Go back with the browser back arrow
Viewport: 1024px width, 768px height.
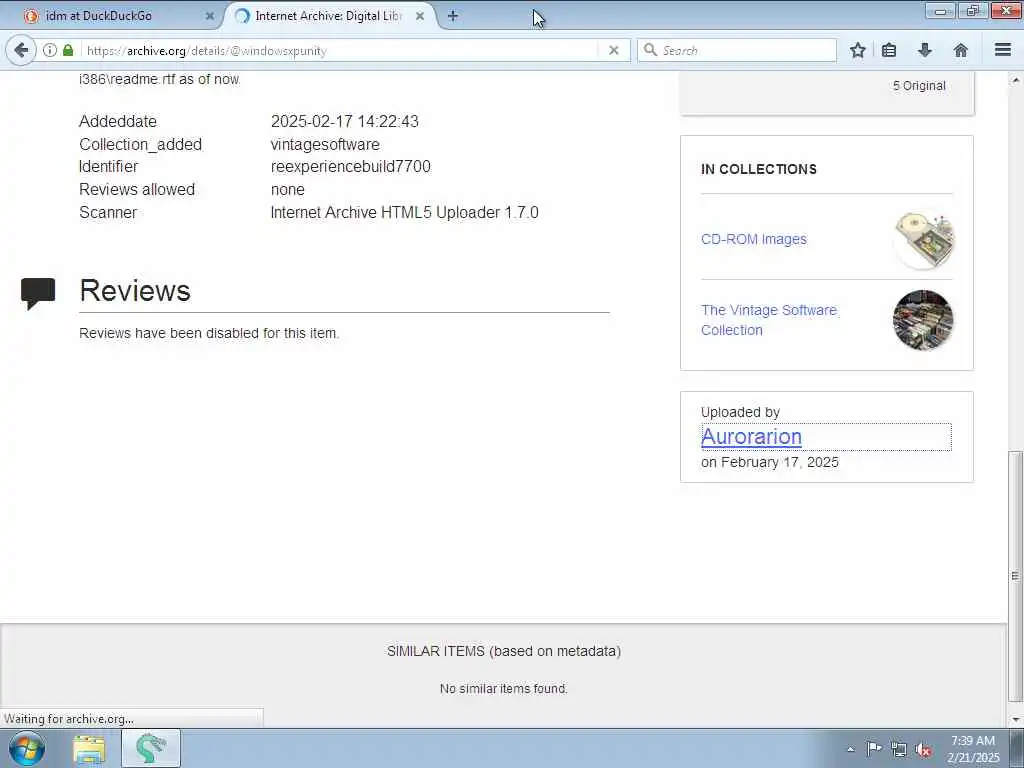[x=21, y=50]
